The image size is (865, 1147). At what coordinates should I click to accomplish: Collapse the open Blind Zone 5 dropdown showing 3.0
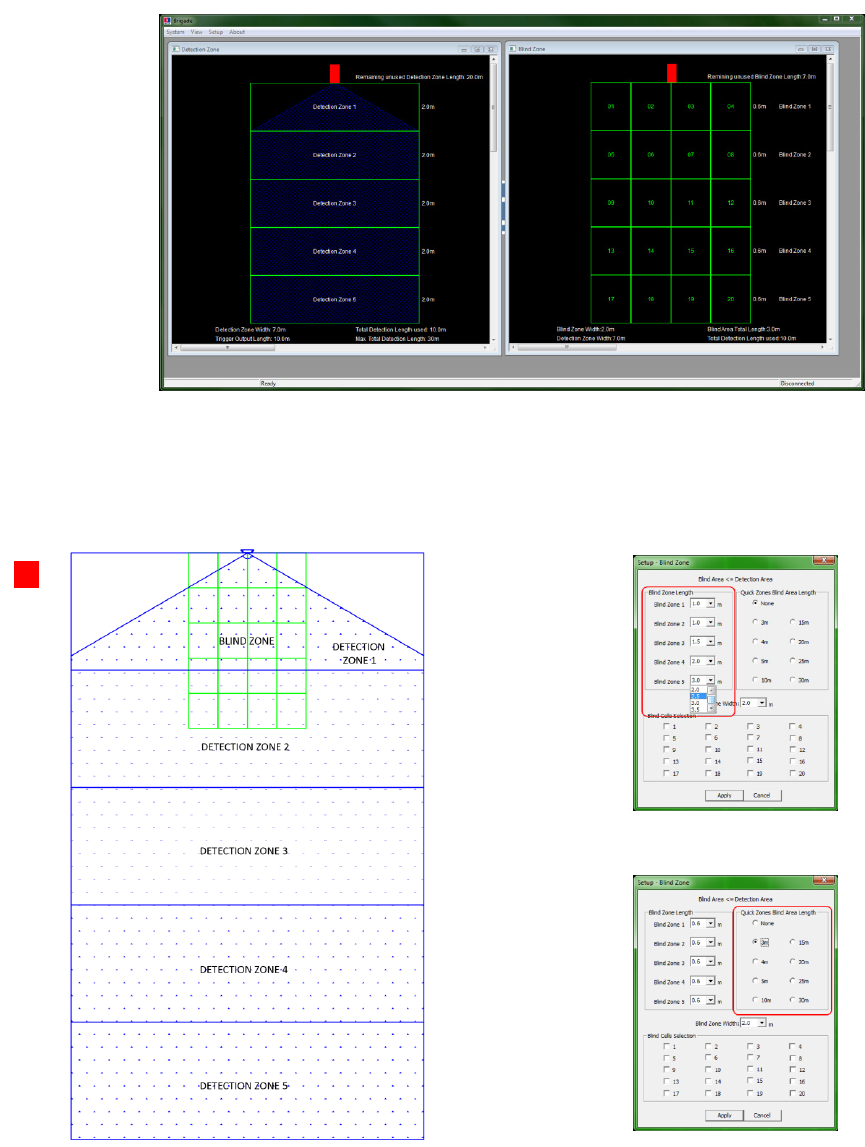(x=710, y=680)
